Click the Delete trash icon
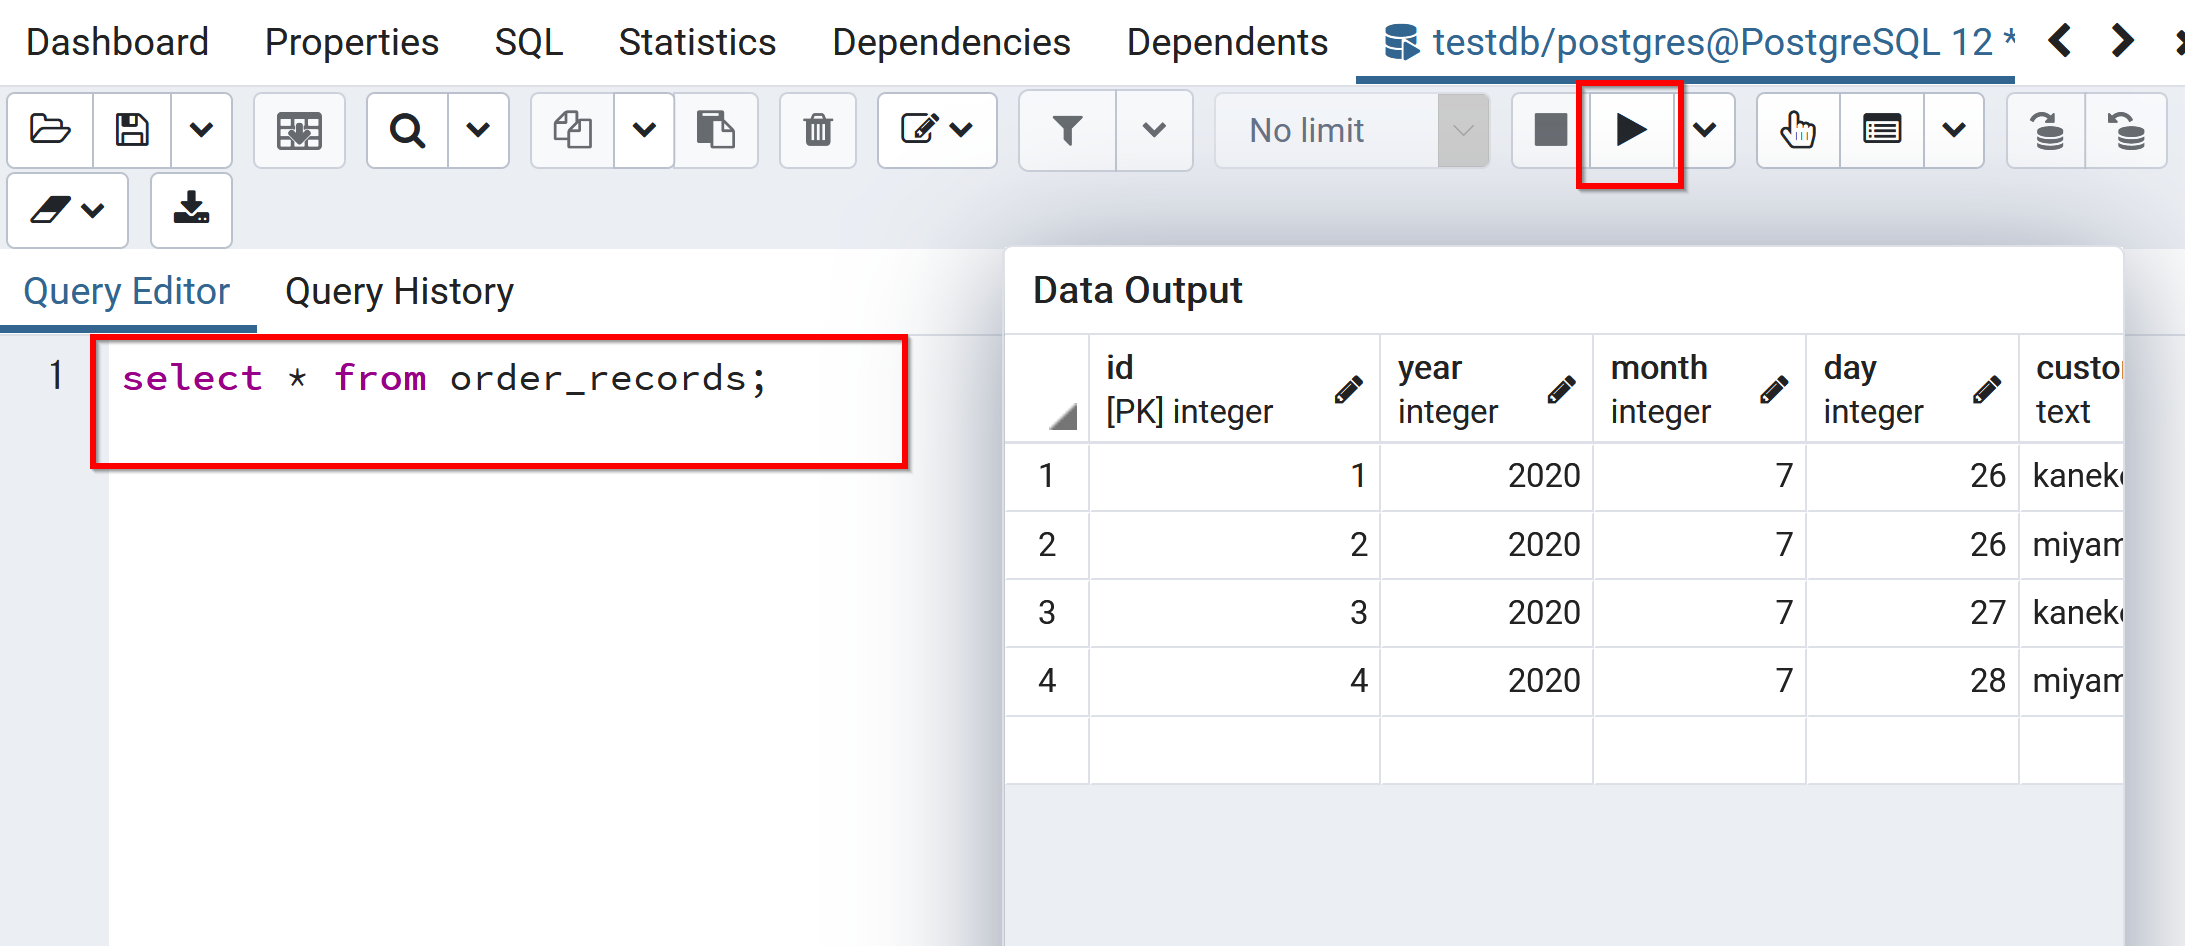This screenshot has width=2185, height=946. [x=817, y=130]
